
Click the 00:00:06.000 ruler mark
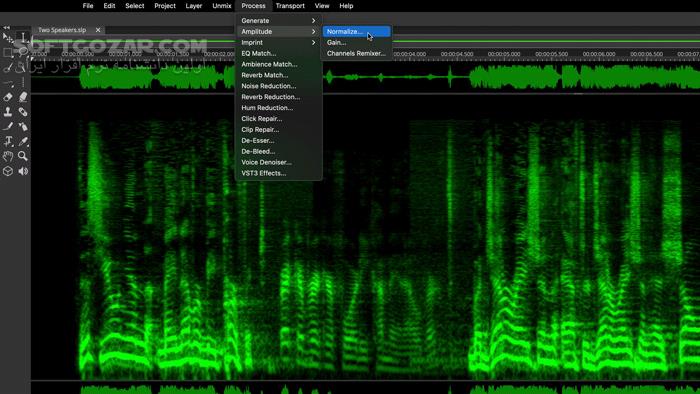click(599, 54)
